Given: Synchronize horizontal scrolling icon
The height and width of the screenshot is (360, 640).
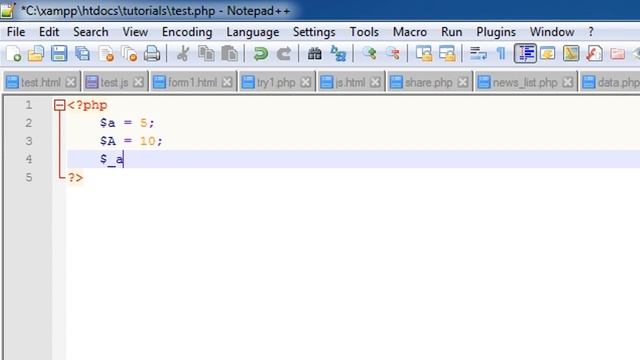Looking at the screenshot, I should coord(447,54).
